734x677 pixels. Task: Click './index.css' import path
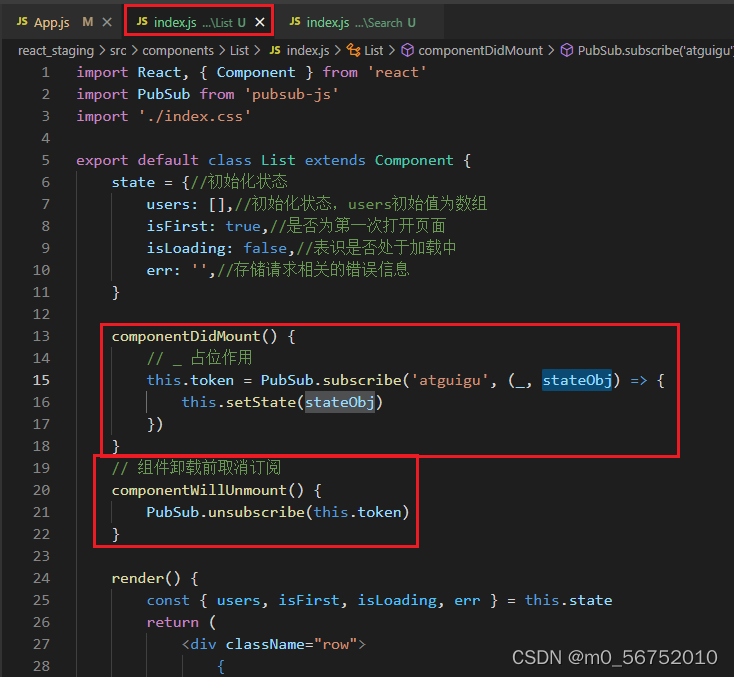(194, 117)
